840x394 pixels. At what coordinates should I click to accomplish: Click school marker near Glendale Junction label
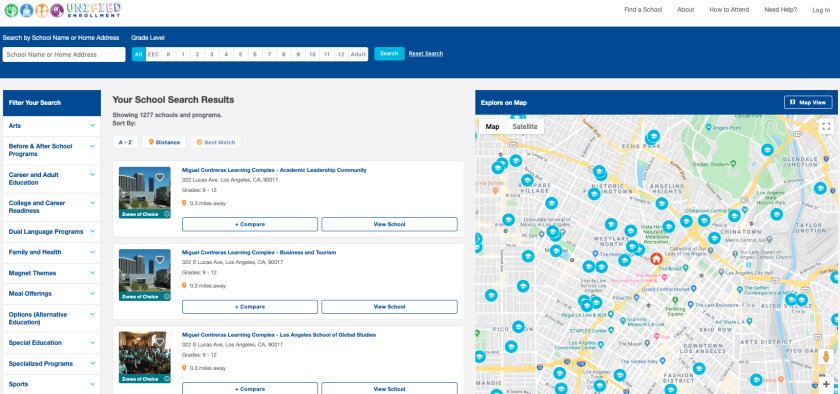767,150
